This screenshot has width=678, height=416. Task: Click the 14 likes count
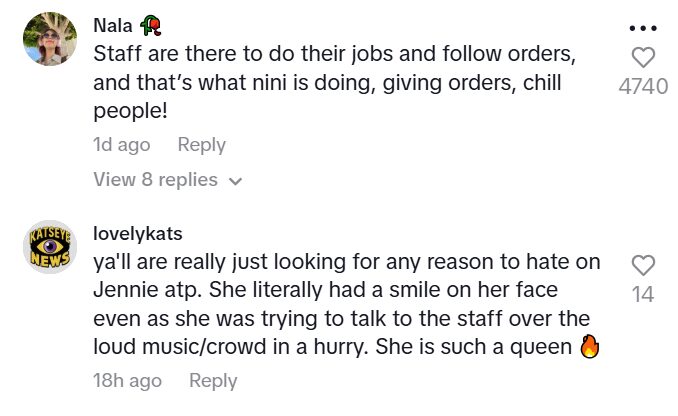643,294
